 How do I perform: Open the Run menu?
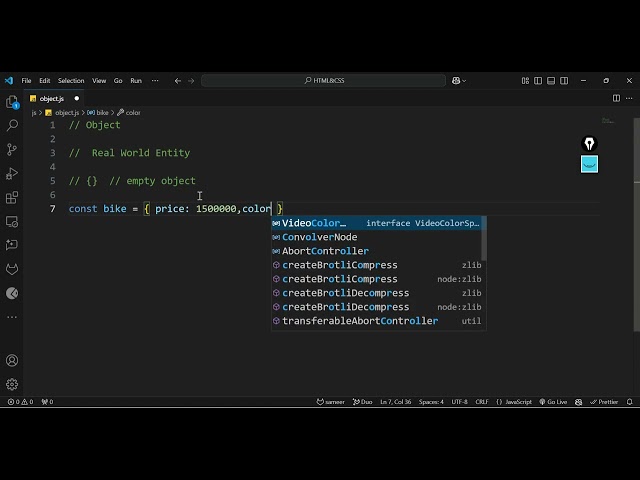coord(136,81)
